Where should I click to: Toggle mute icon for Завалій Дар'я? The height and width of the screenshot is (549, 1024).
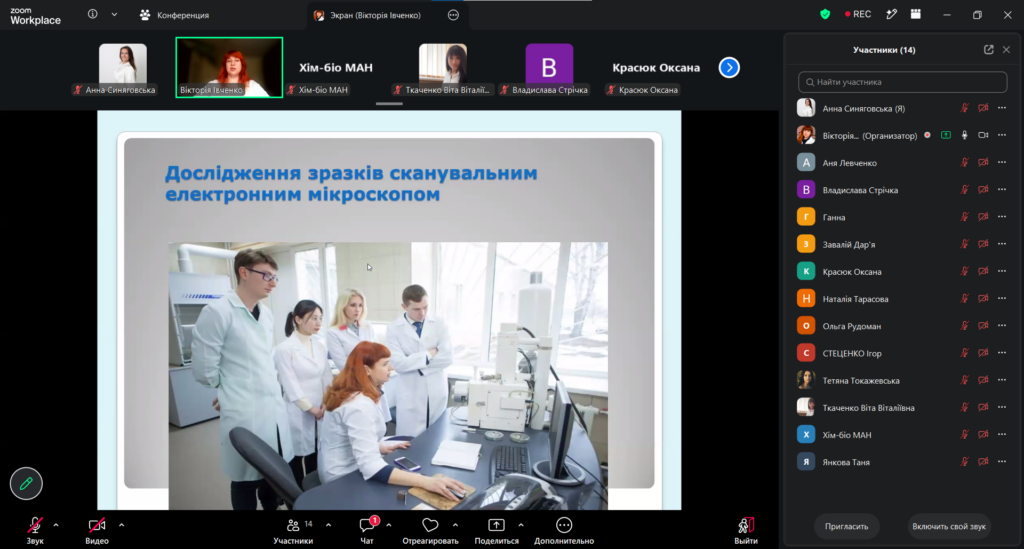pos(965,244)
